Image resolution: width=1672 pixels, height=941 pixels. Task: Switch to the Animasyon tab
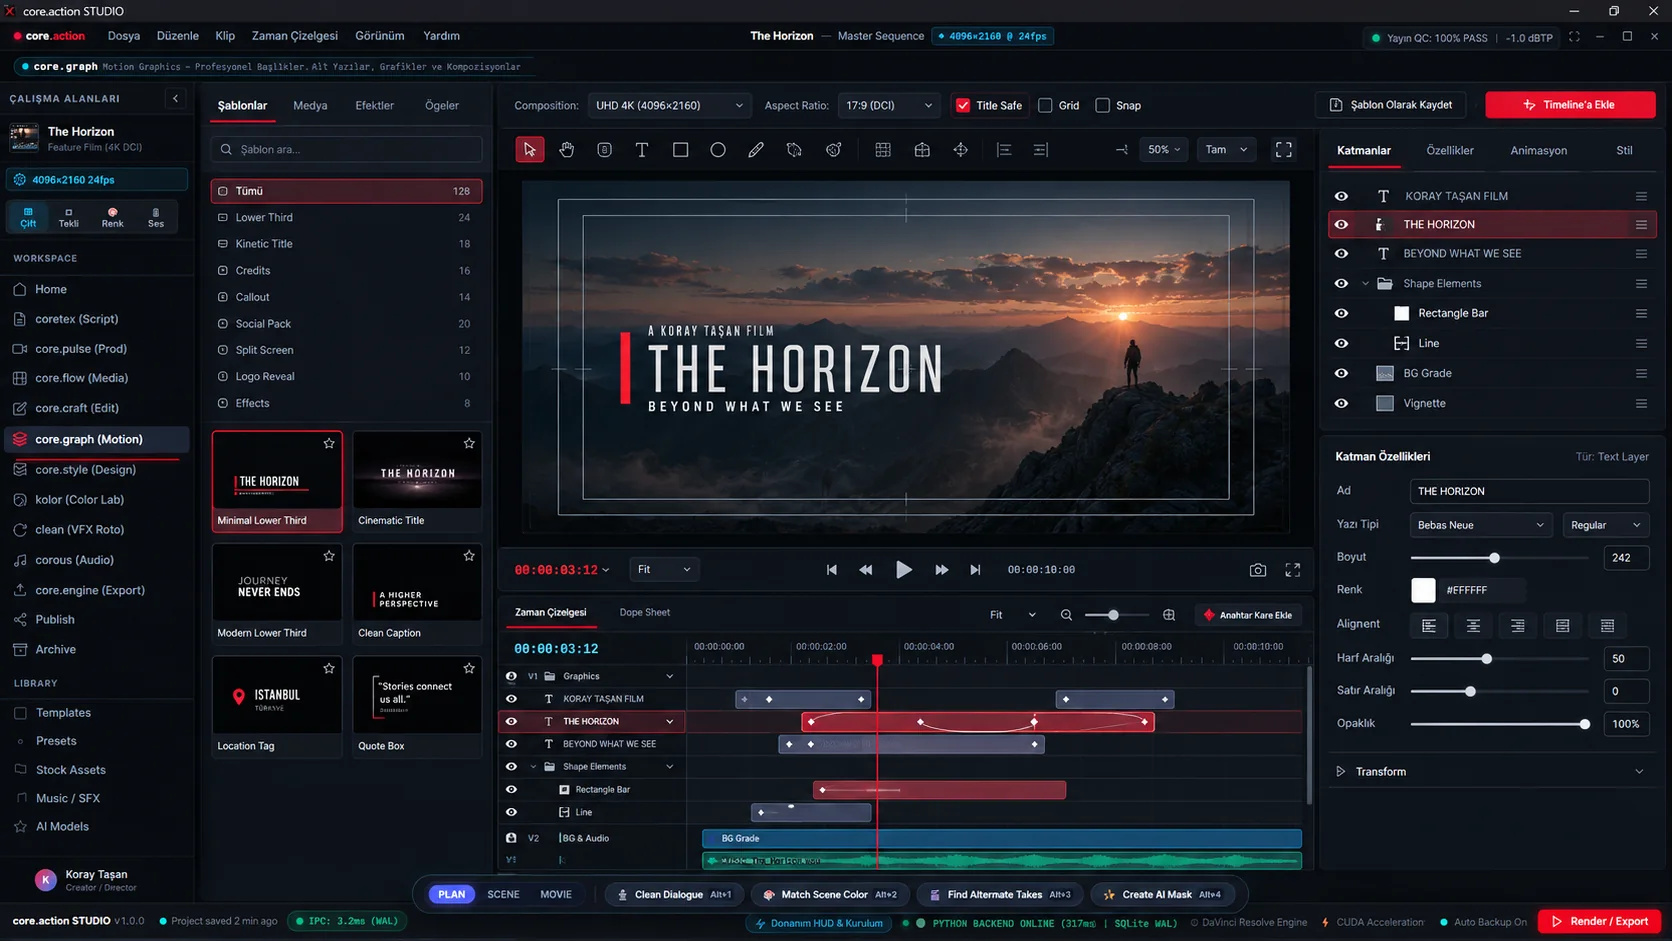[1538, 150]
